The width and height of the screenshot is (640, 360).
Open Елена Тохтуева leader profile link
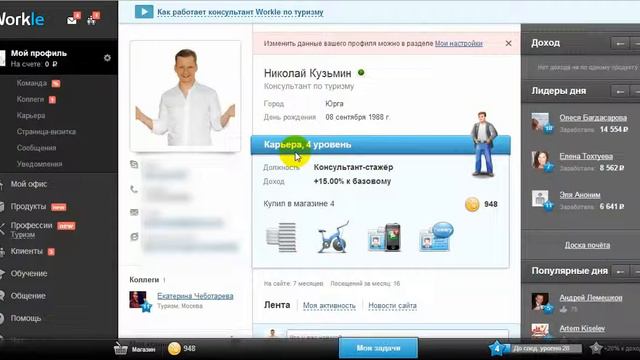coord(586,156)
